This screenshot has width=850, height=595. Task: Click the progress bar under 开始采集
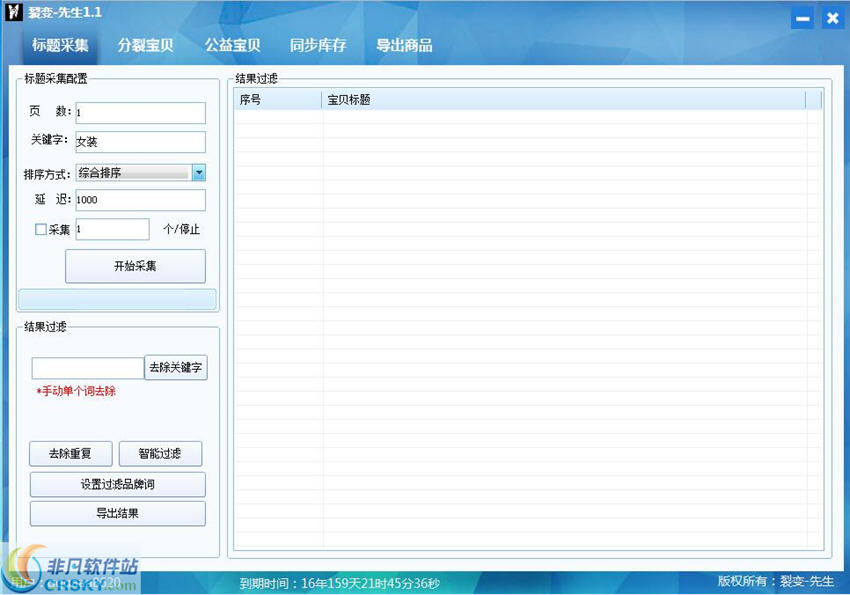coord(117,299)
